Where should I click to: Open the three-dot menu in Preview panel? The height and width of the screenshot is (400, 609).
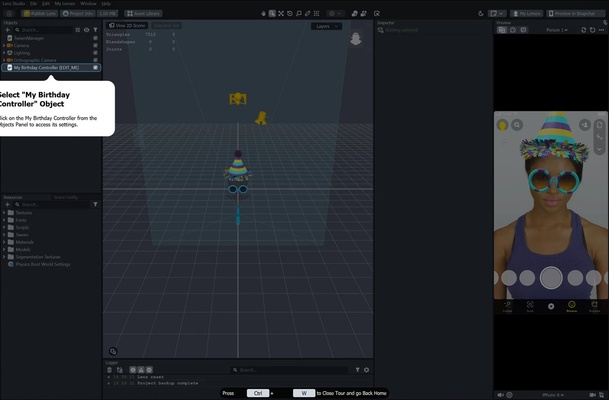[x=602, y=30]
